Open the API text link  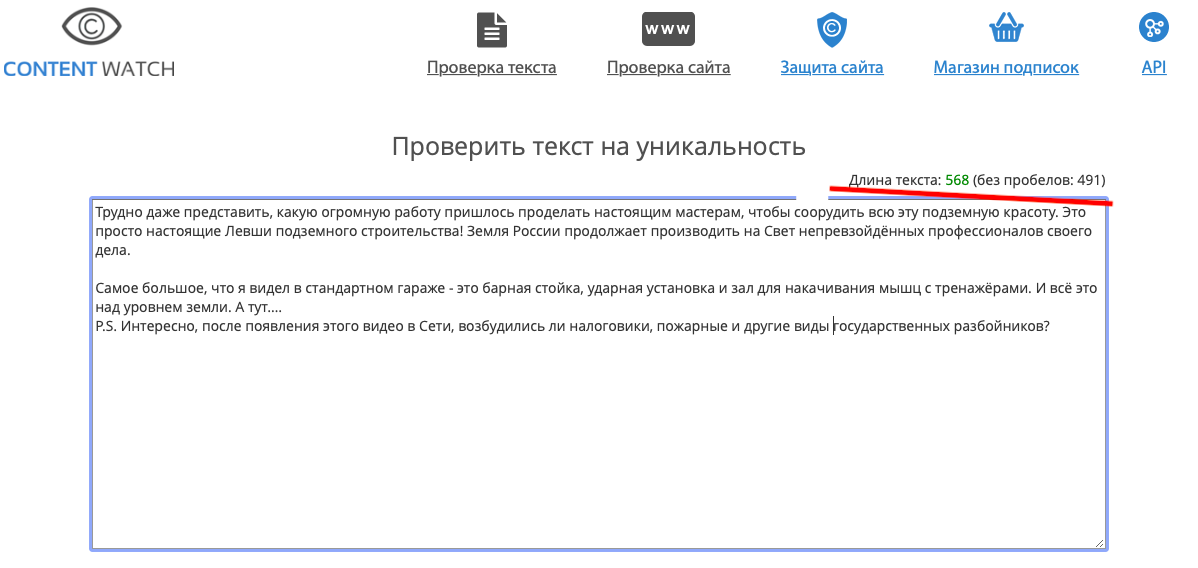tap(1154, 68)
